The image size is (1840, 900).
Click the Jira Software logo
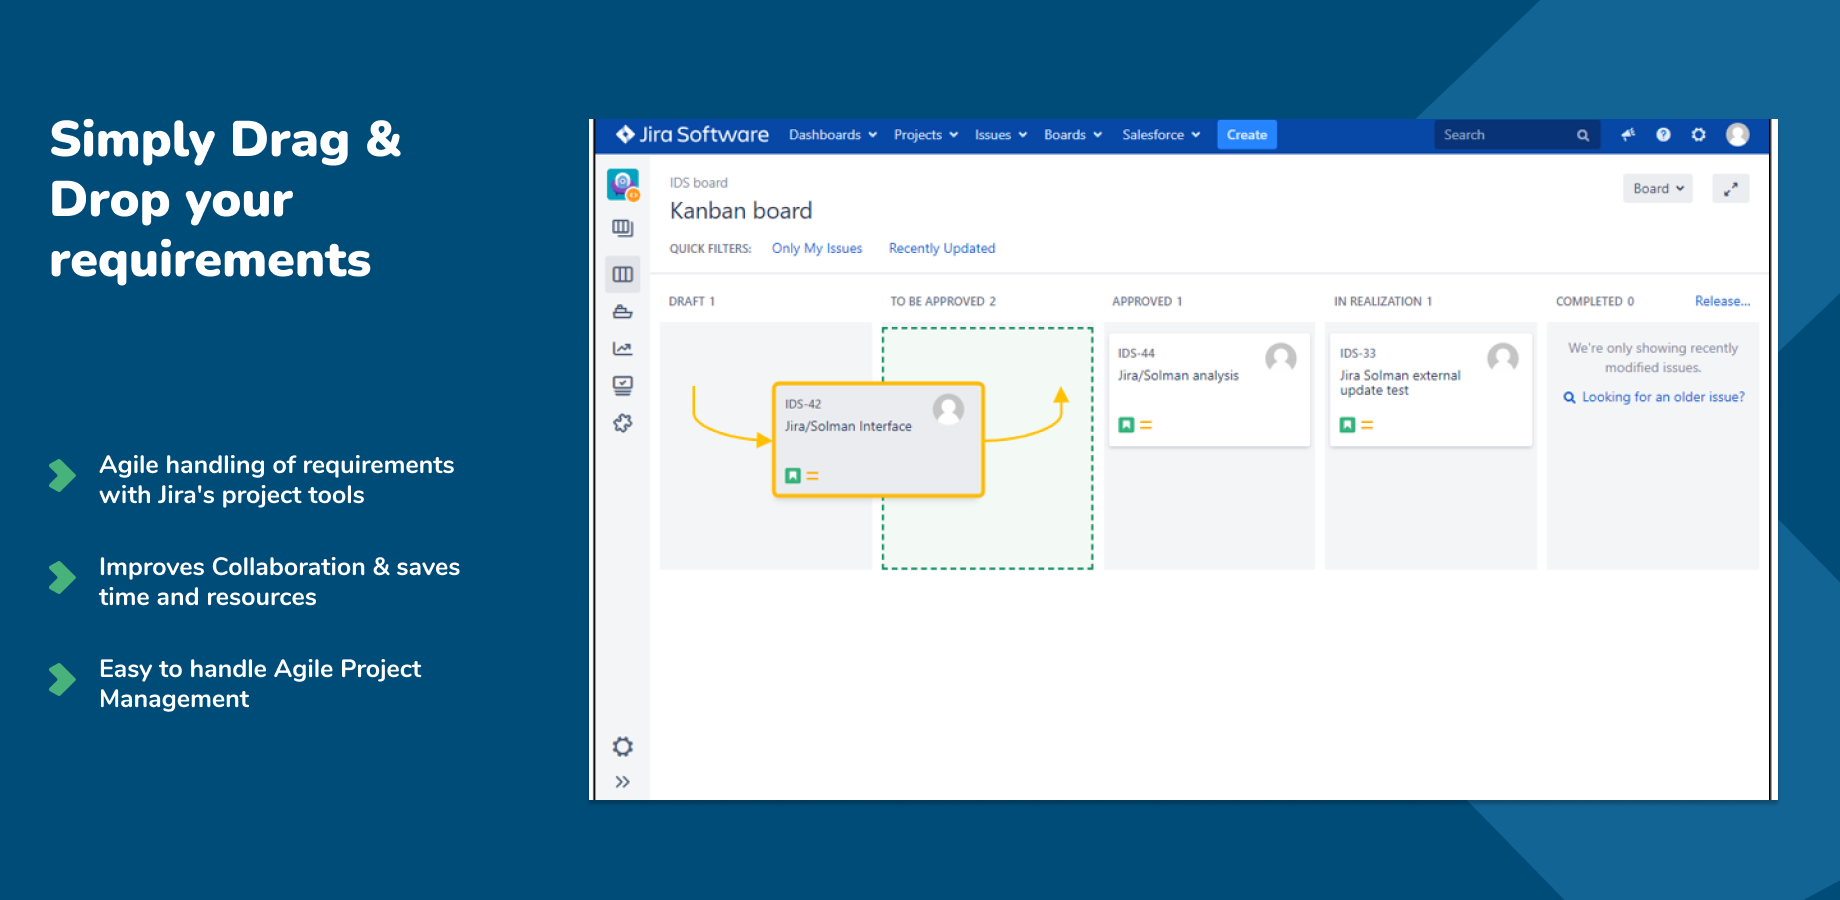[x=692, y=134]
